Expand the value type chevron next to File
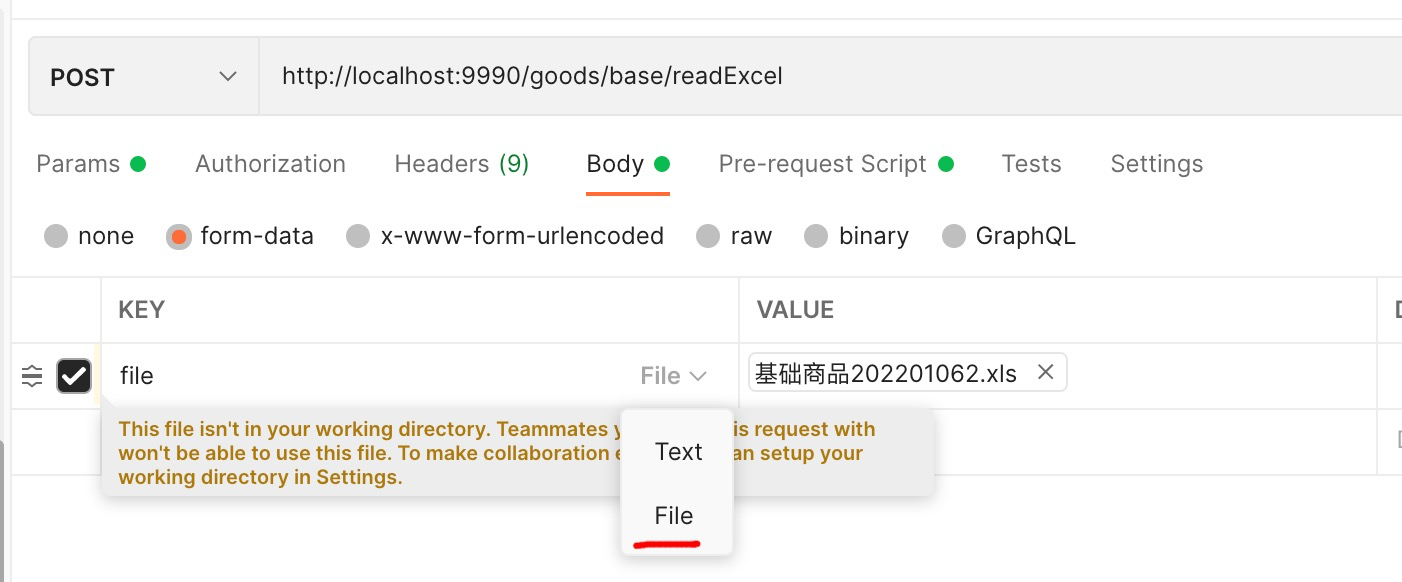The width and height of the screenshot is (1402, 582). (697, 375)
